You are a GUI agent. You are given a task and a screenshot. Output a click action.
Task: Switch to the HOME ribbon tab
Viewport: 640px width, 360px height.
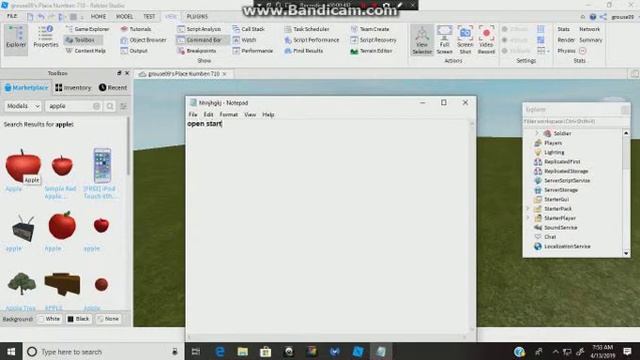tap(98, 16)
